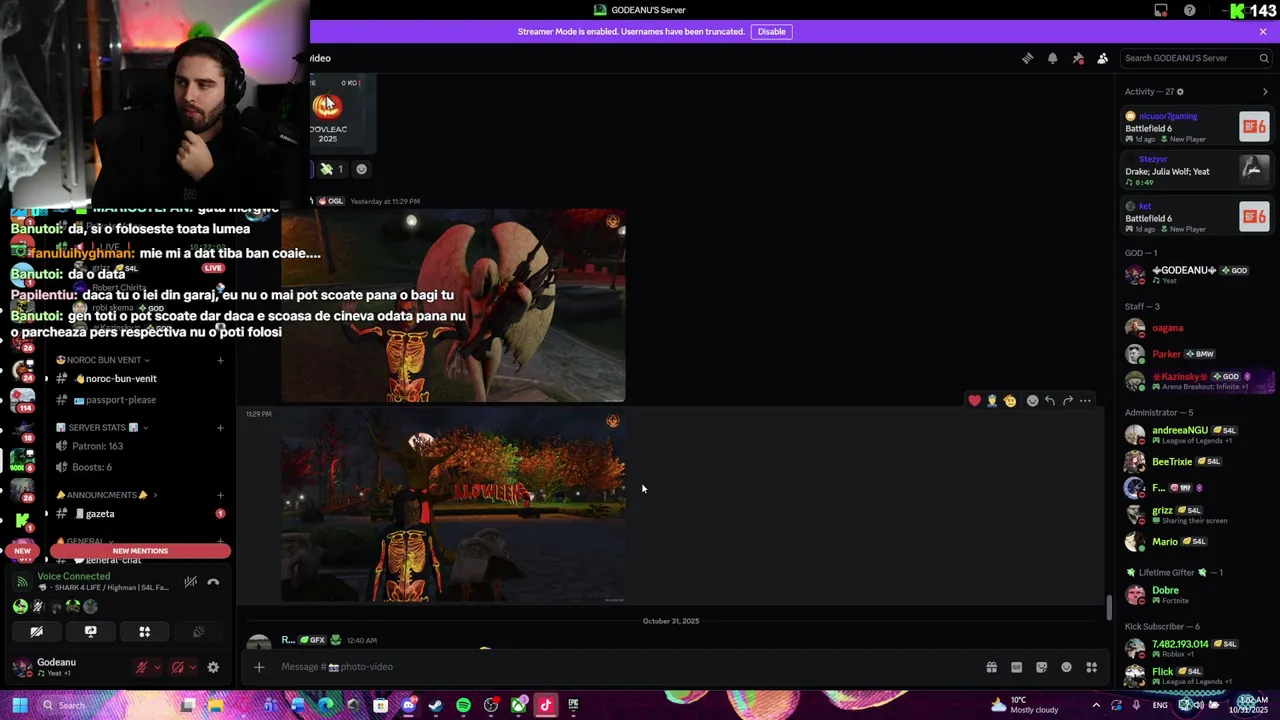Open Stezyvr music activity card
Viewport: 1280px width, 720px height.
coord(1198,170)
